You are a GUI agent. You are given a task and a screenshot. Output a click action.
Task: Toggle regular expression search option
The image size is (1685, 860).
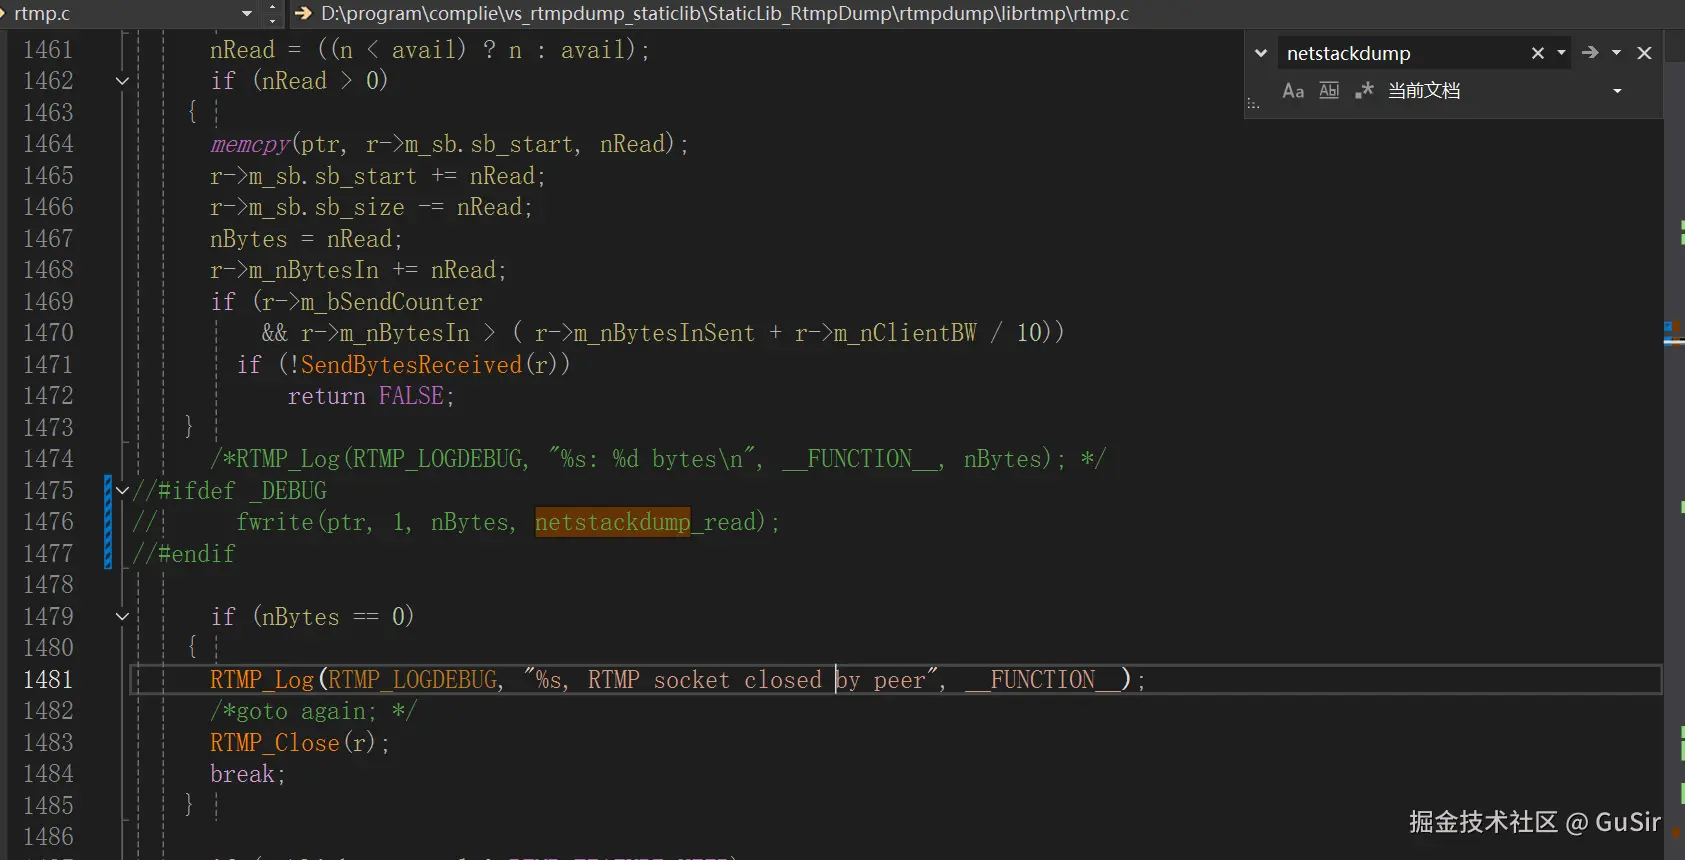[1364, 91]
